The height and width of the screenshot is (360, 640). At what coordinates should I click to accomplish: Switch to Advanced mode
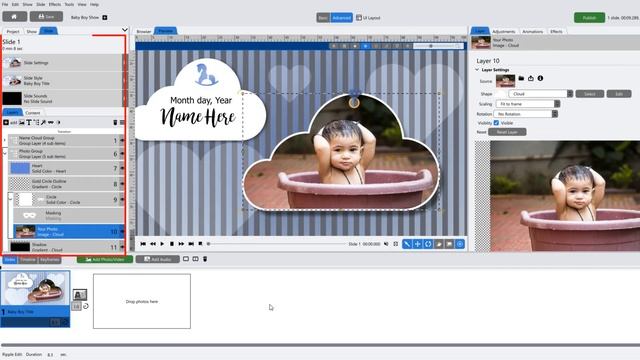click(341, 18)
